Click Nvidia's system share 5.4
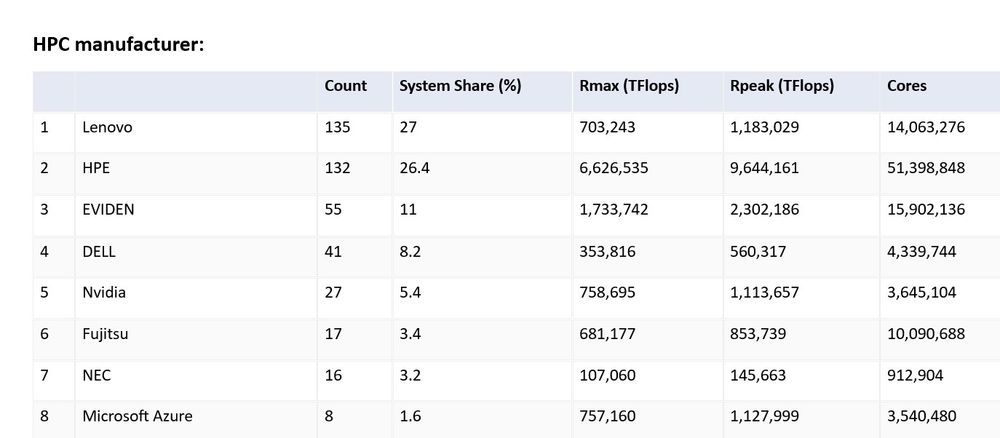The image size is (1000, 438). pyautogui.click(x=410, y=293)
